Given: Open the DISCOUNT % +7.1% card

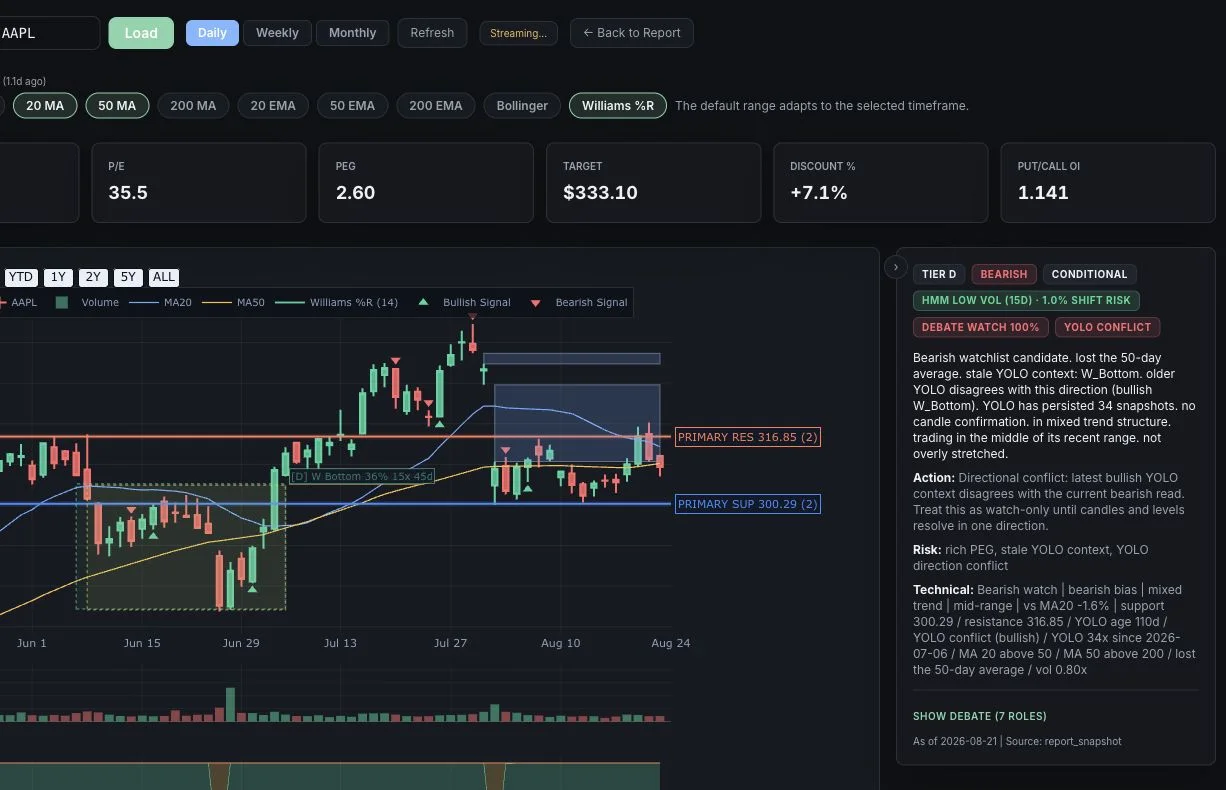Looking at the screenshot, I should coord(880,182).
